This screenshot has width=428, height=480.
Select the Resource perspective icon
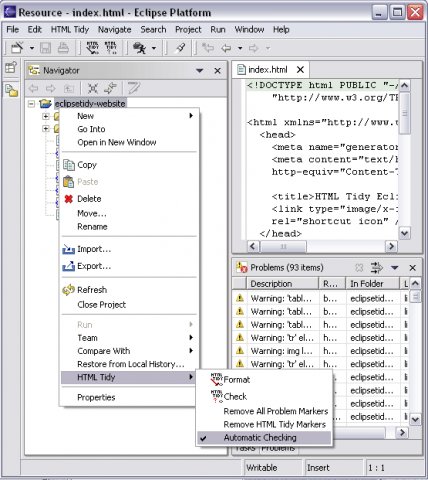[x=11, y=90]
